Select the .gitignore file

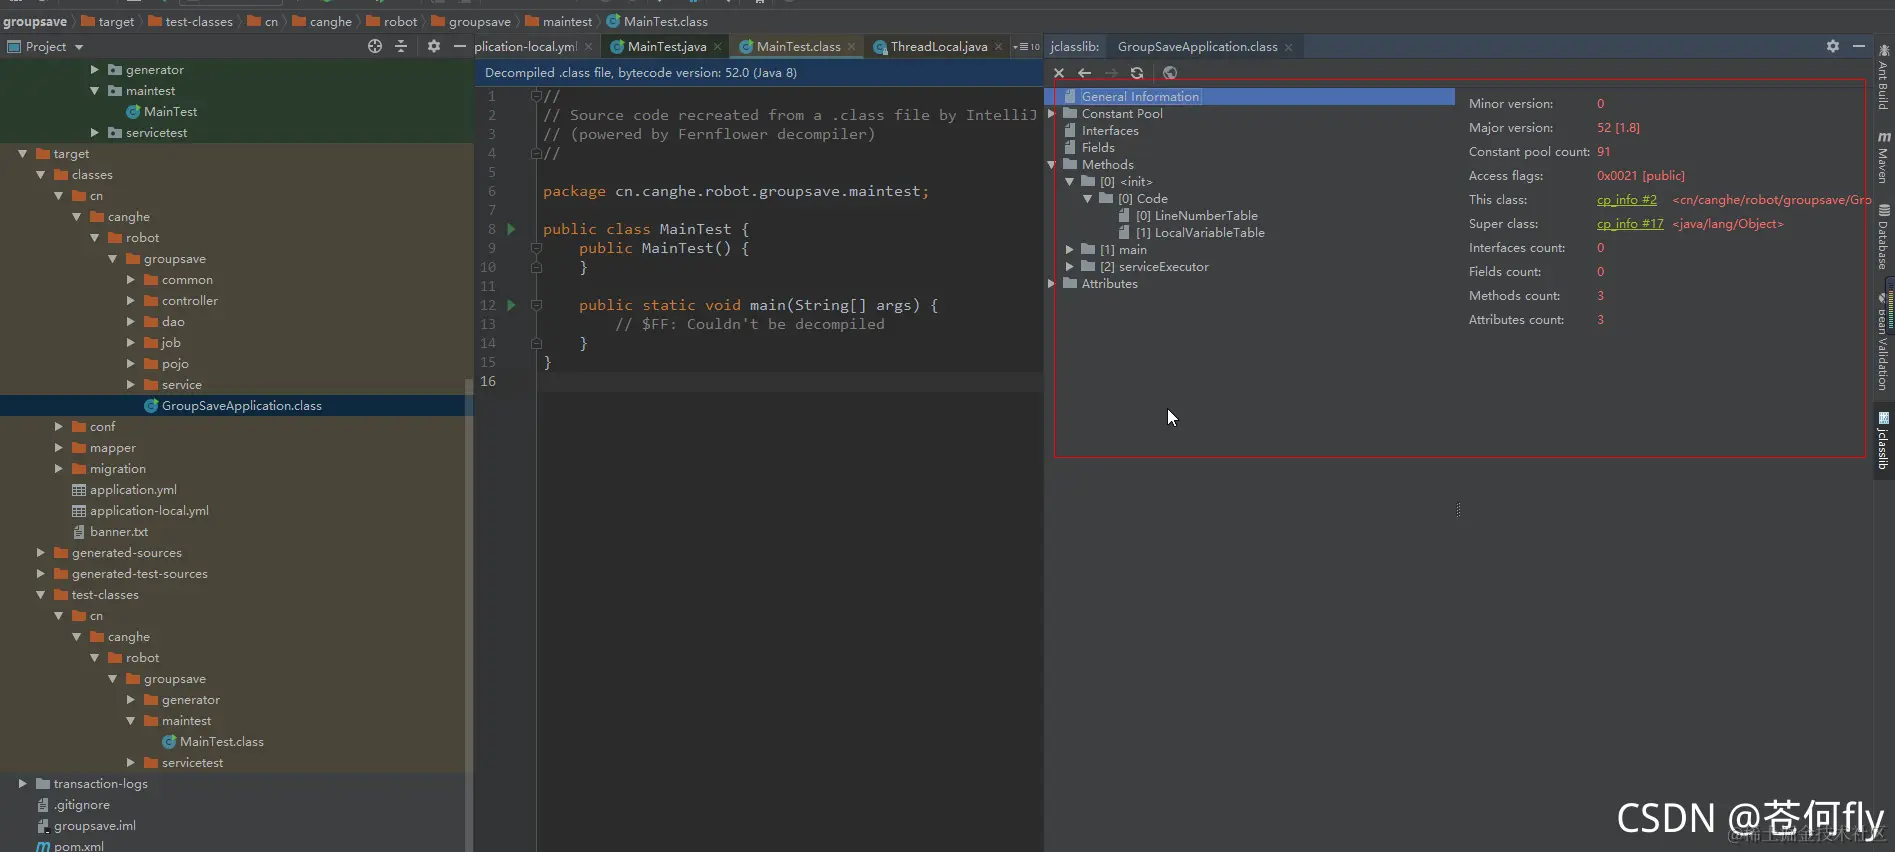click(x=81, y=805)
